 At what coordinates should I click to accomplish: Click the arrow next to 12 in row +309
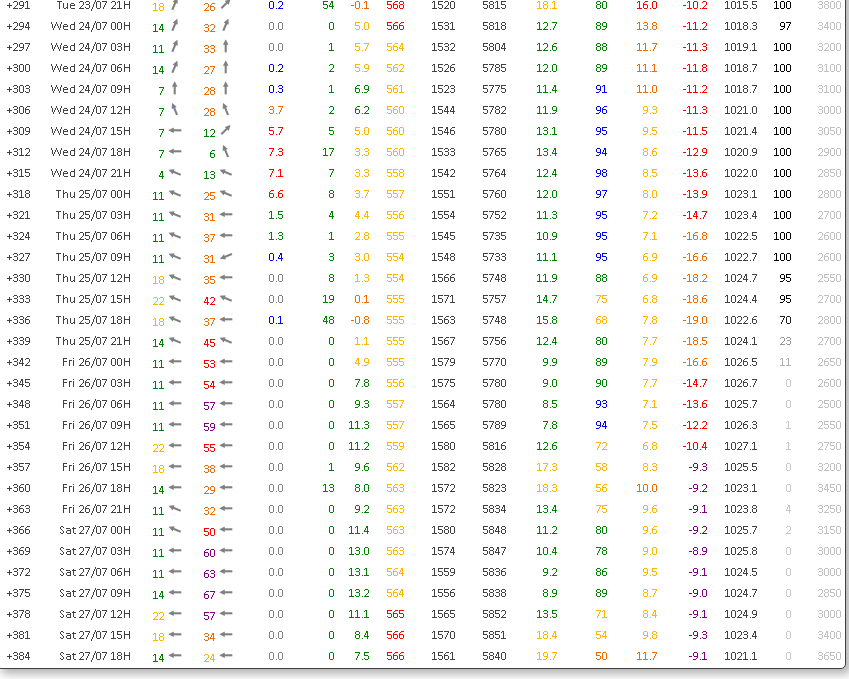click(226, 131)
